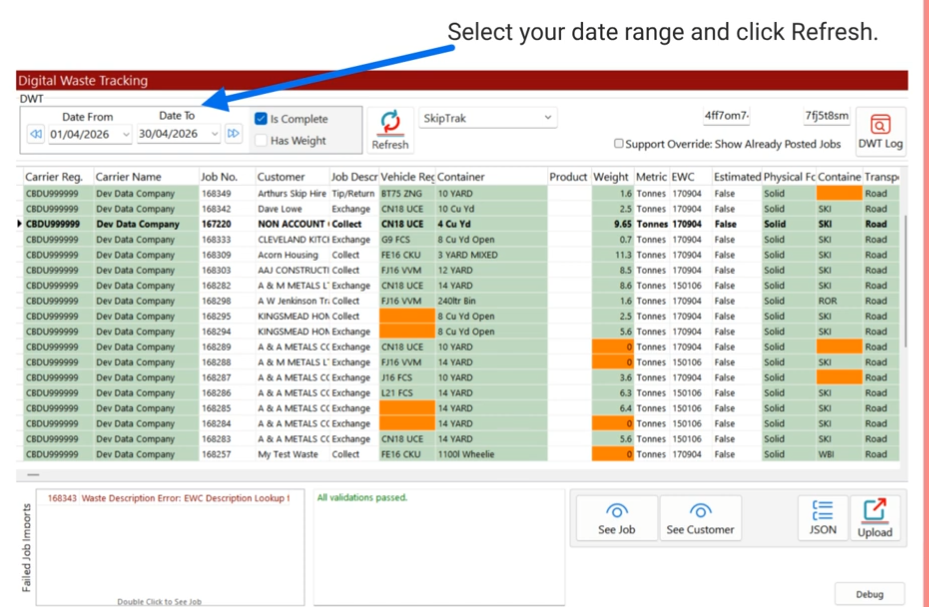Click Arthurs Skip Hire customer cell

coord(292,193)
